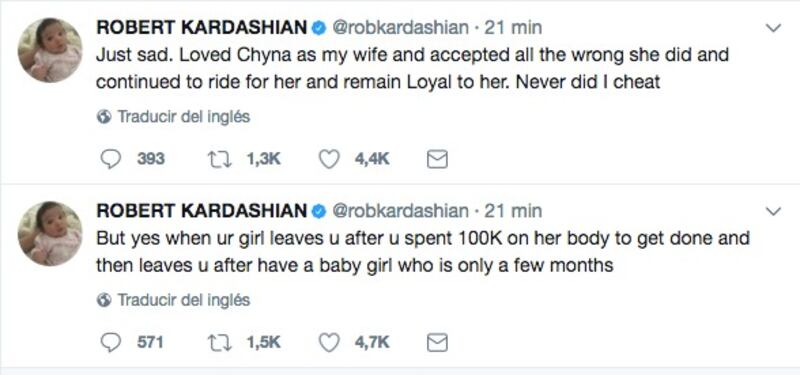Open second tweet's baby profile photo
The width and height of the screenshot is (800, 375).
(x=49, y=233)
